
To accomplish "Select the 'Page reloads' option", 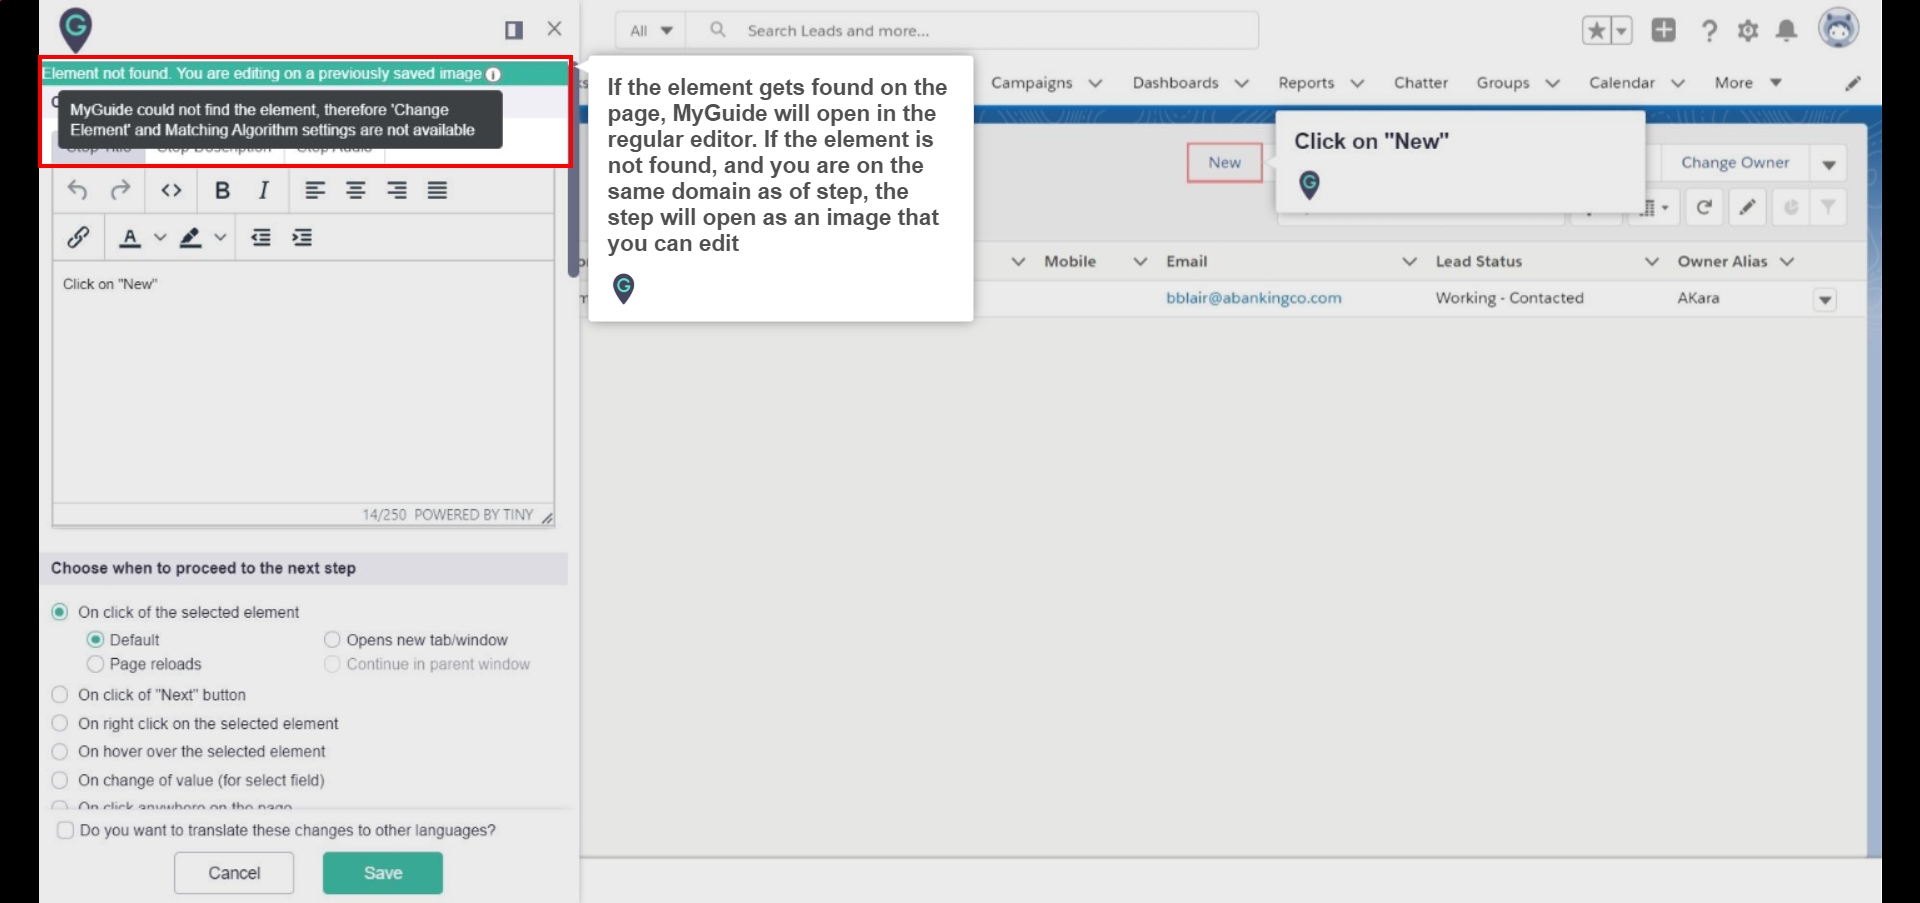I will click(x=96, y=664).
